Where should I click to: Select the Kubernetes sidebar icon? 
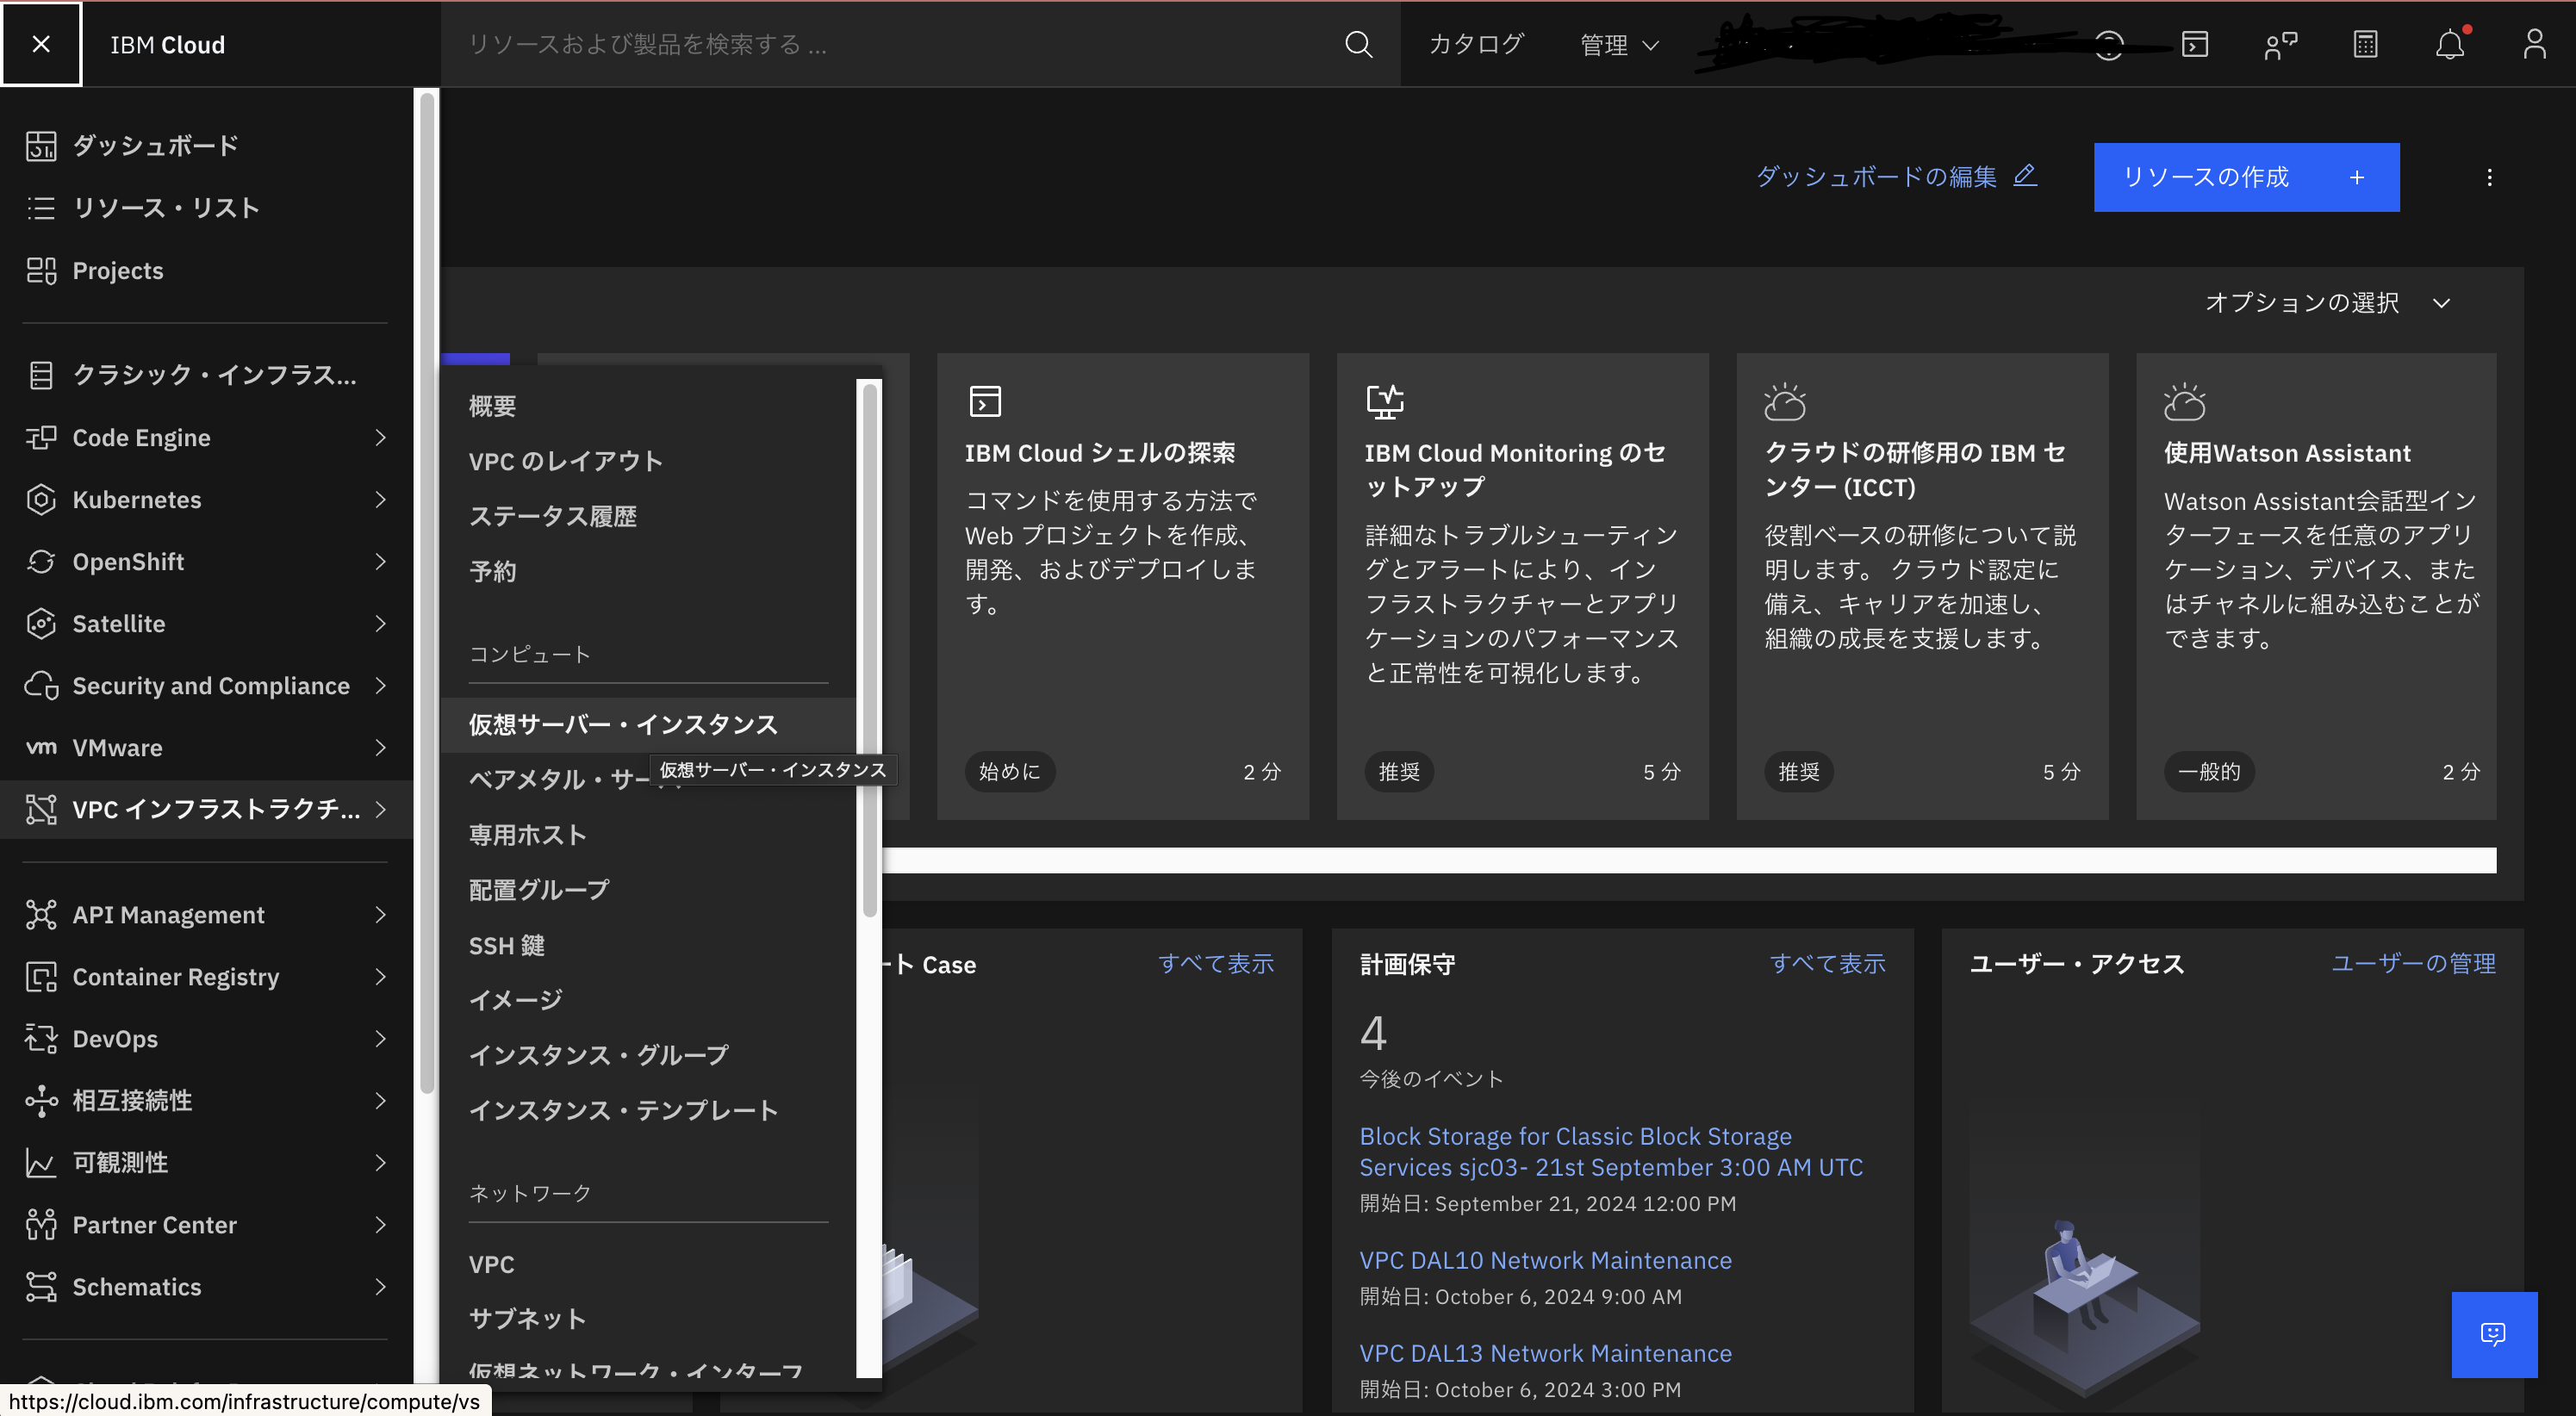coord(41,499)
